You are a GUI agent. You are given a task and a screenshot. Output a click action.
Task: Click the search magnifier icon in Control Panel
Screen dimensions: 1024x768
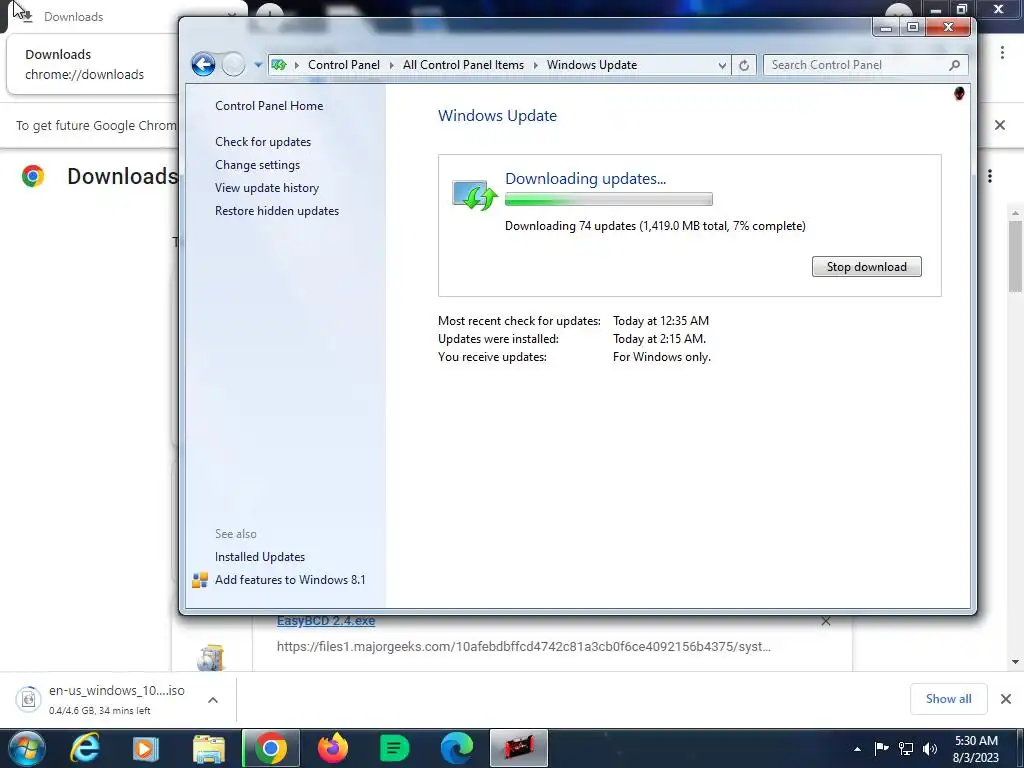[954, 65]
